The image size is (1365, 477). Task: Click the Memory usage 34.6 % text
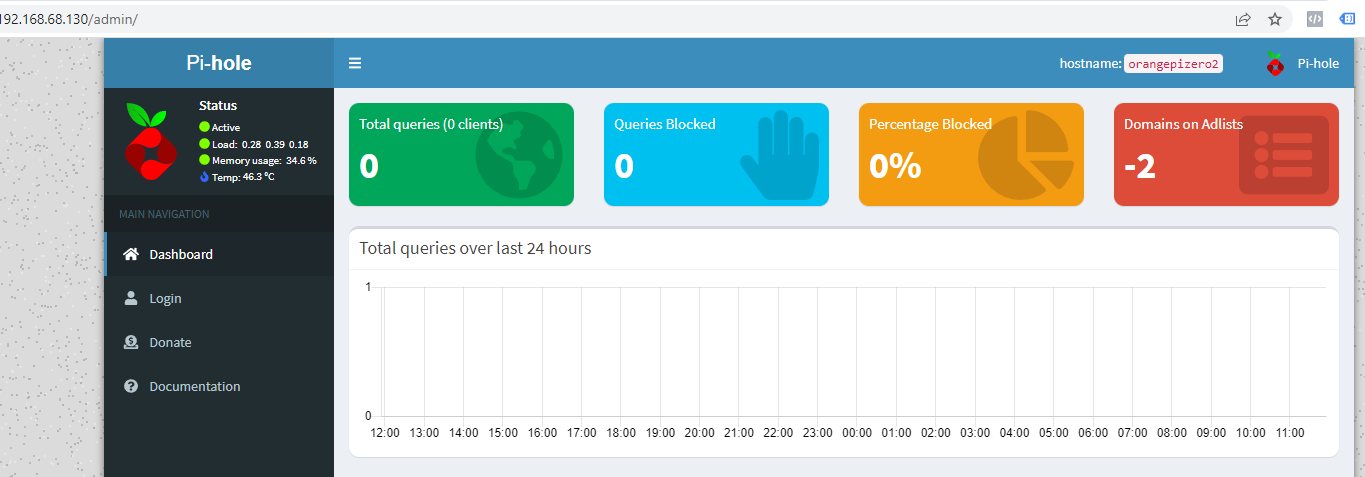pos(264,160)
